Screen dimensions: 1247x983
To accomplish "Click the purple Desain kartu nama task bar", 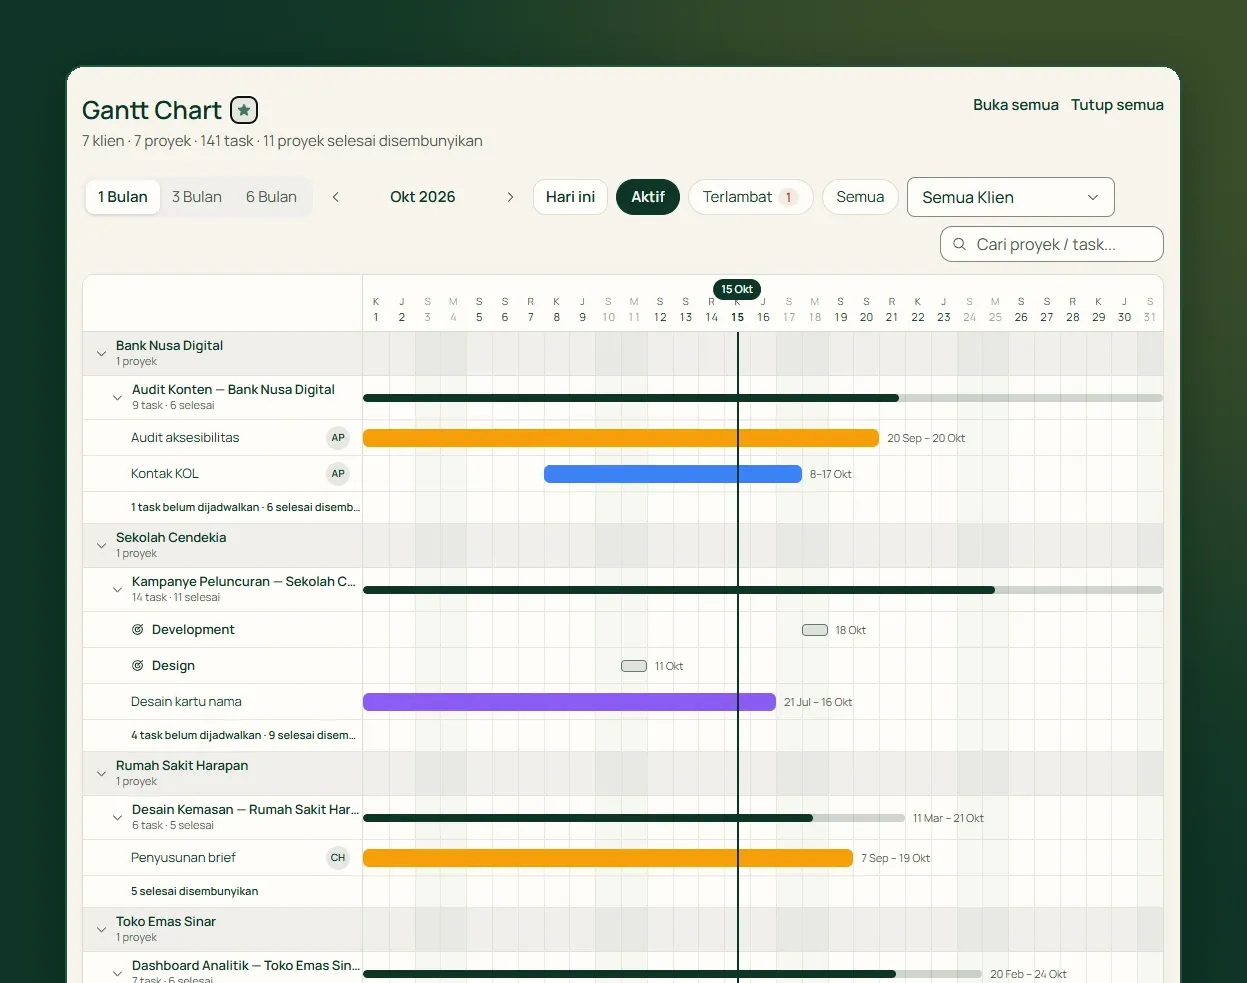I will click(569, 702).
